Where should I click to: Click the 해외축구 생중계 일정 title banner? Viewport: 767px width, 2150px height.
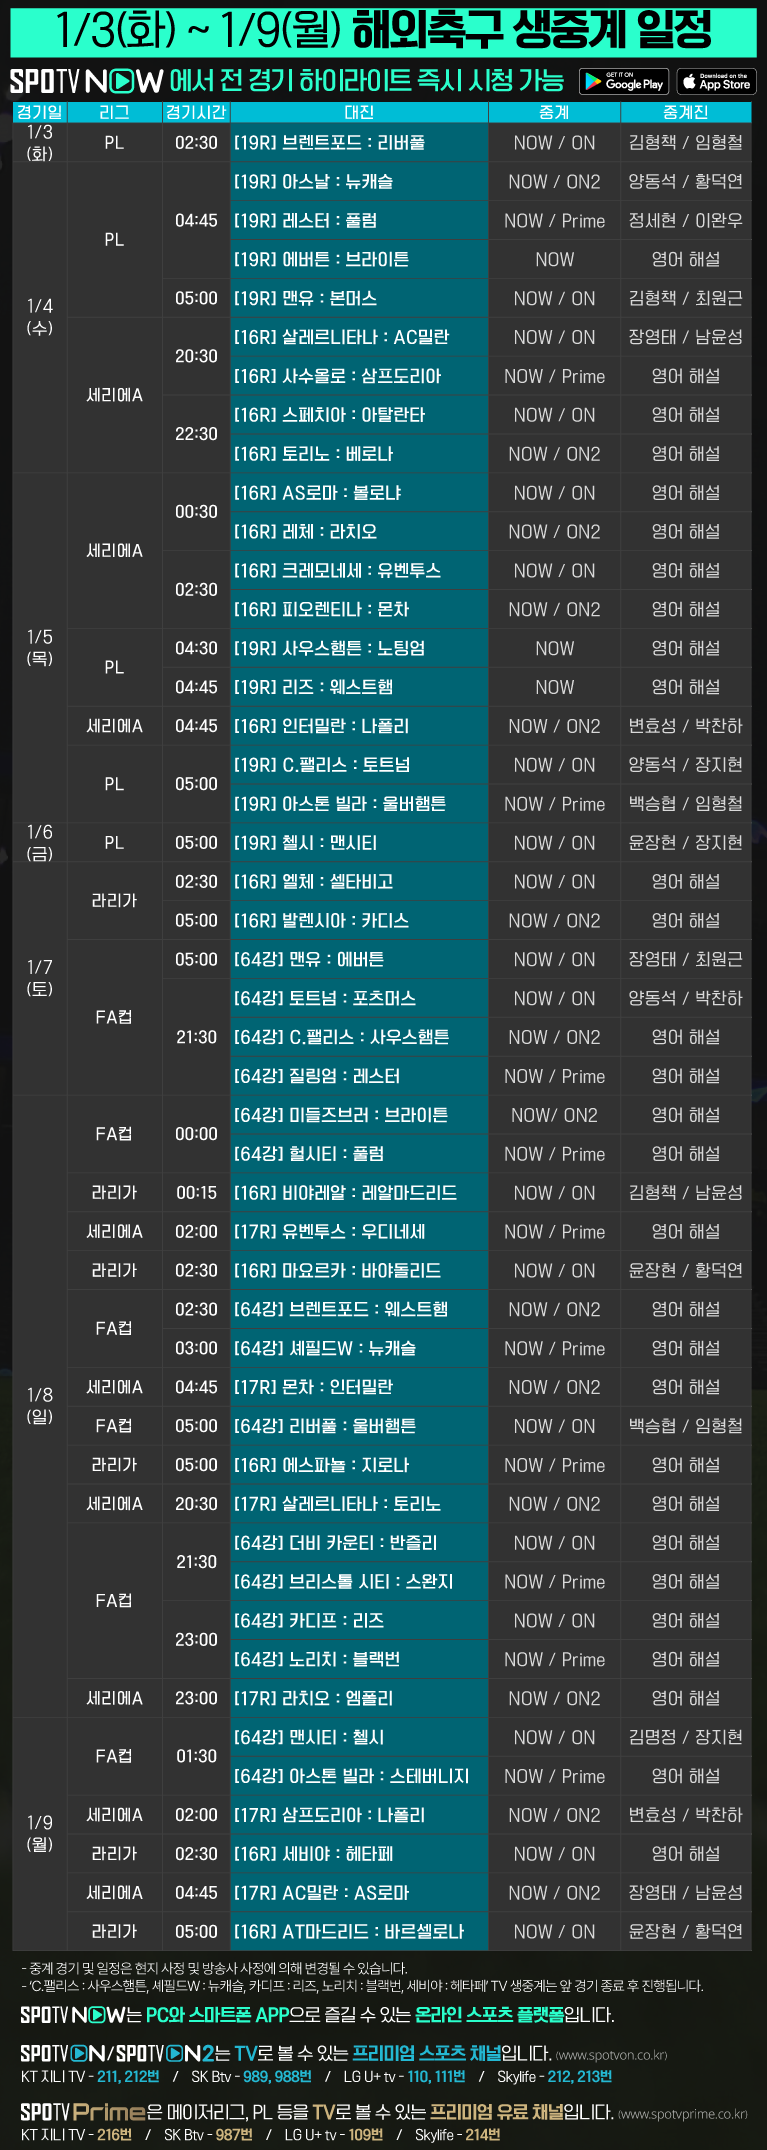[x=383, y=30]
